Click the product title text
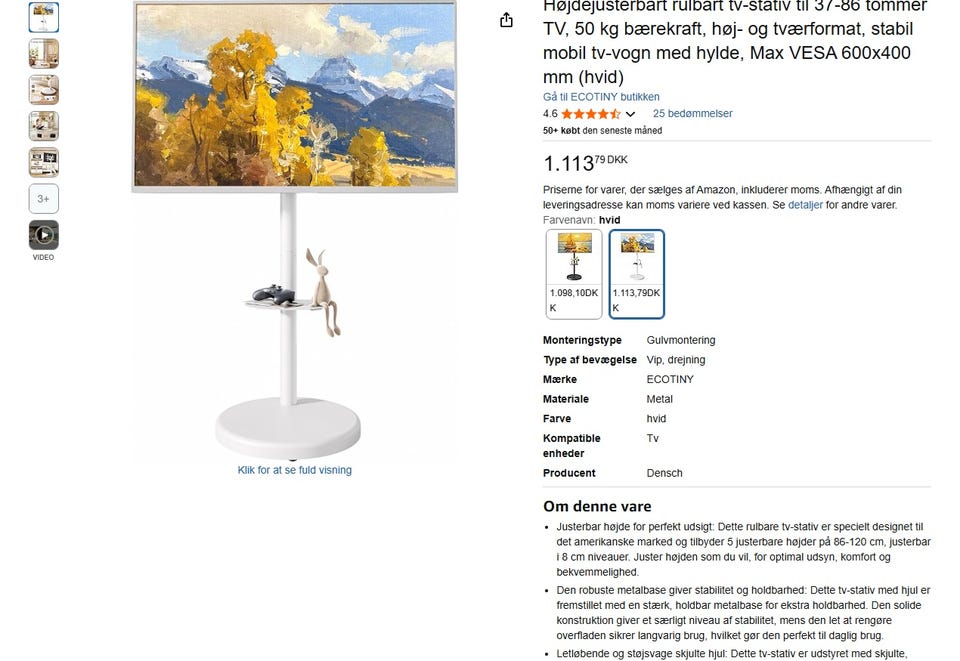The width and height of the screenshot is (960, 661). click(735, 42)
